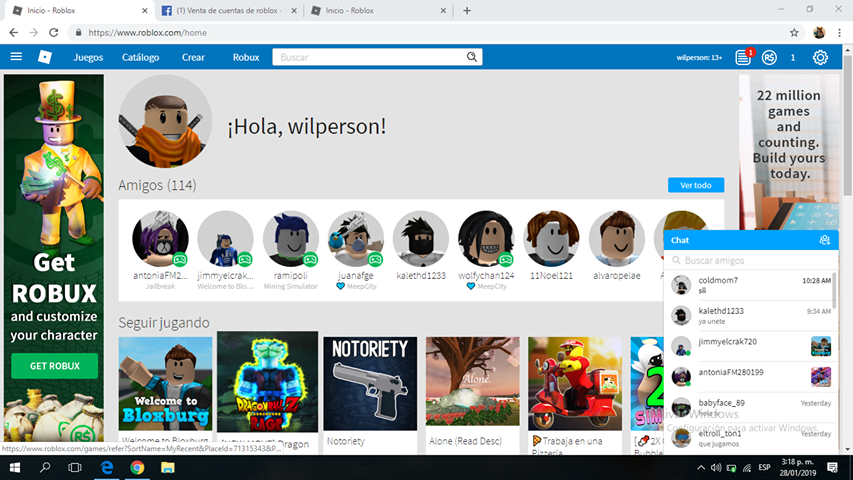Launch Microsoft Edge from taskbar
This screenshot has width=853, height=480.
click(107, 467)
